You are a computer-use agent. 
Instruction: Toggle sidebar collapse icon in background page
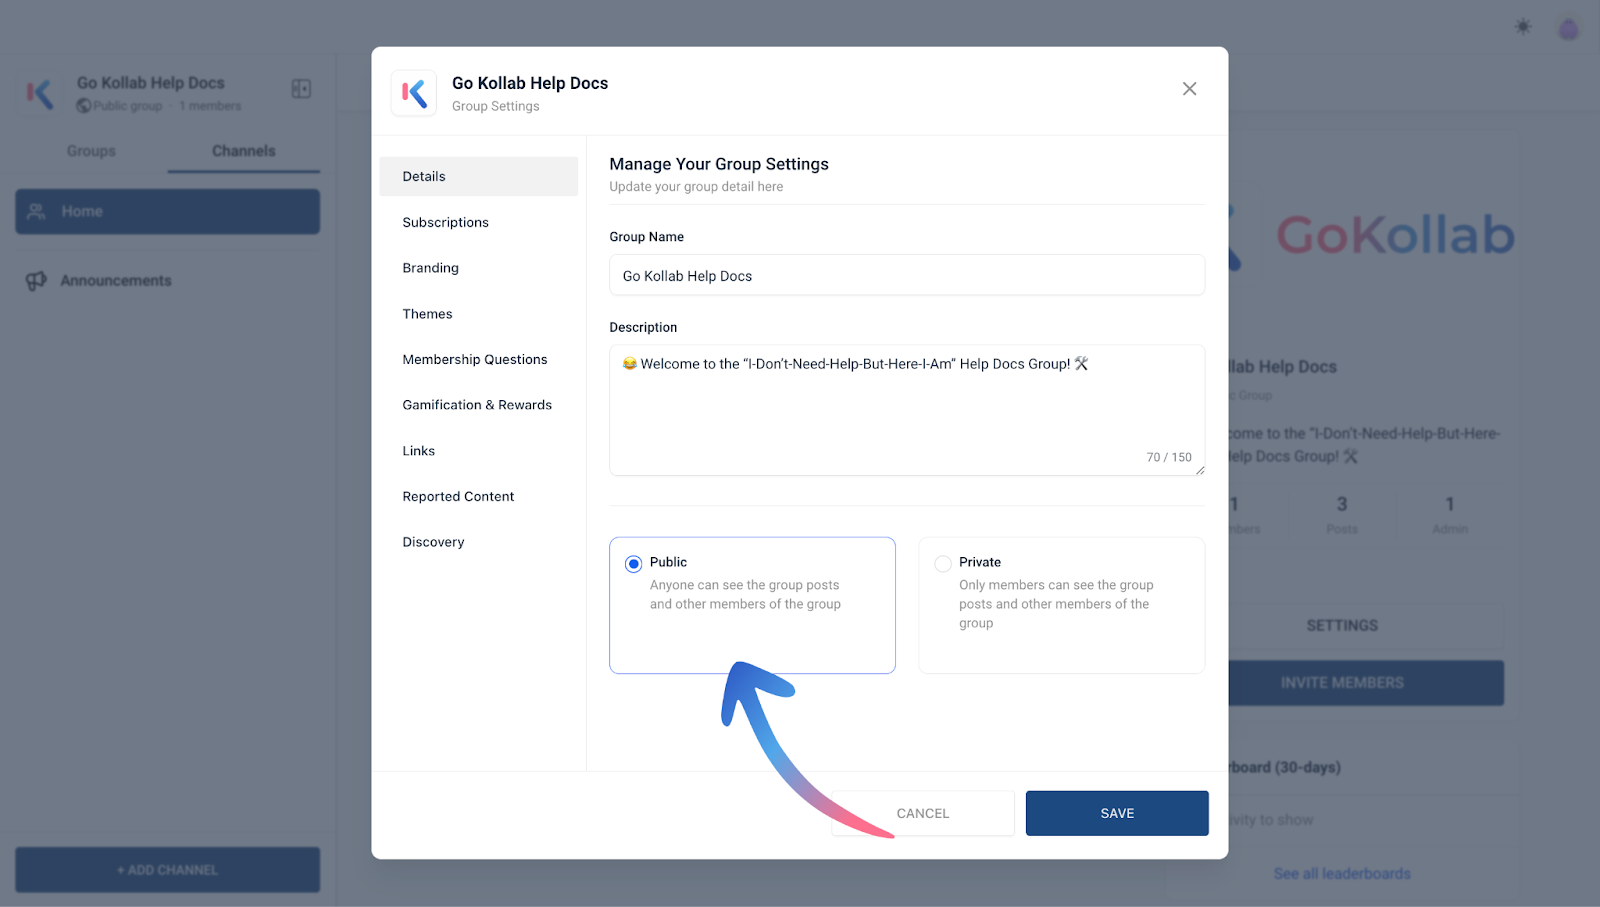[x=301, y=89]
